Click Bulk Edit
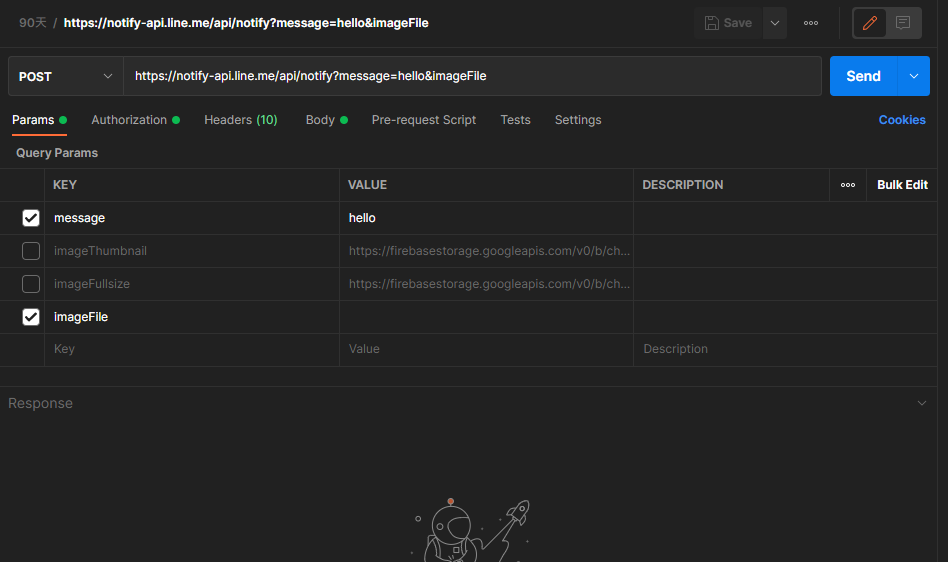Screen dimensions: 948x562 902,185
